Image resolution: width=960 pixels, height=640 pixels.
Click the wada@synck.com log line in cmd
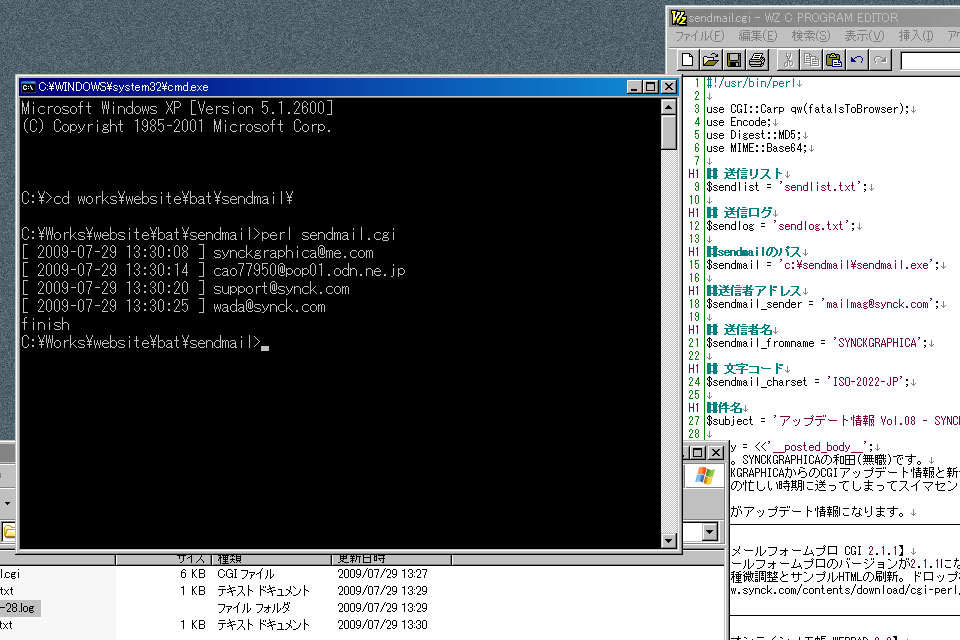click(173, 306)
